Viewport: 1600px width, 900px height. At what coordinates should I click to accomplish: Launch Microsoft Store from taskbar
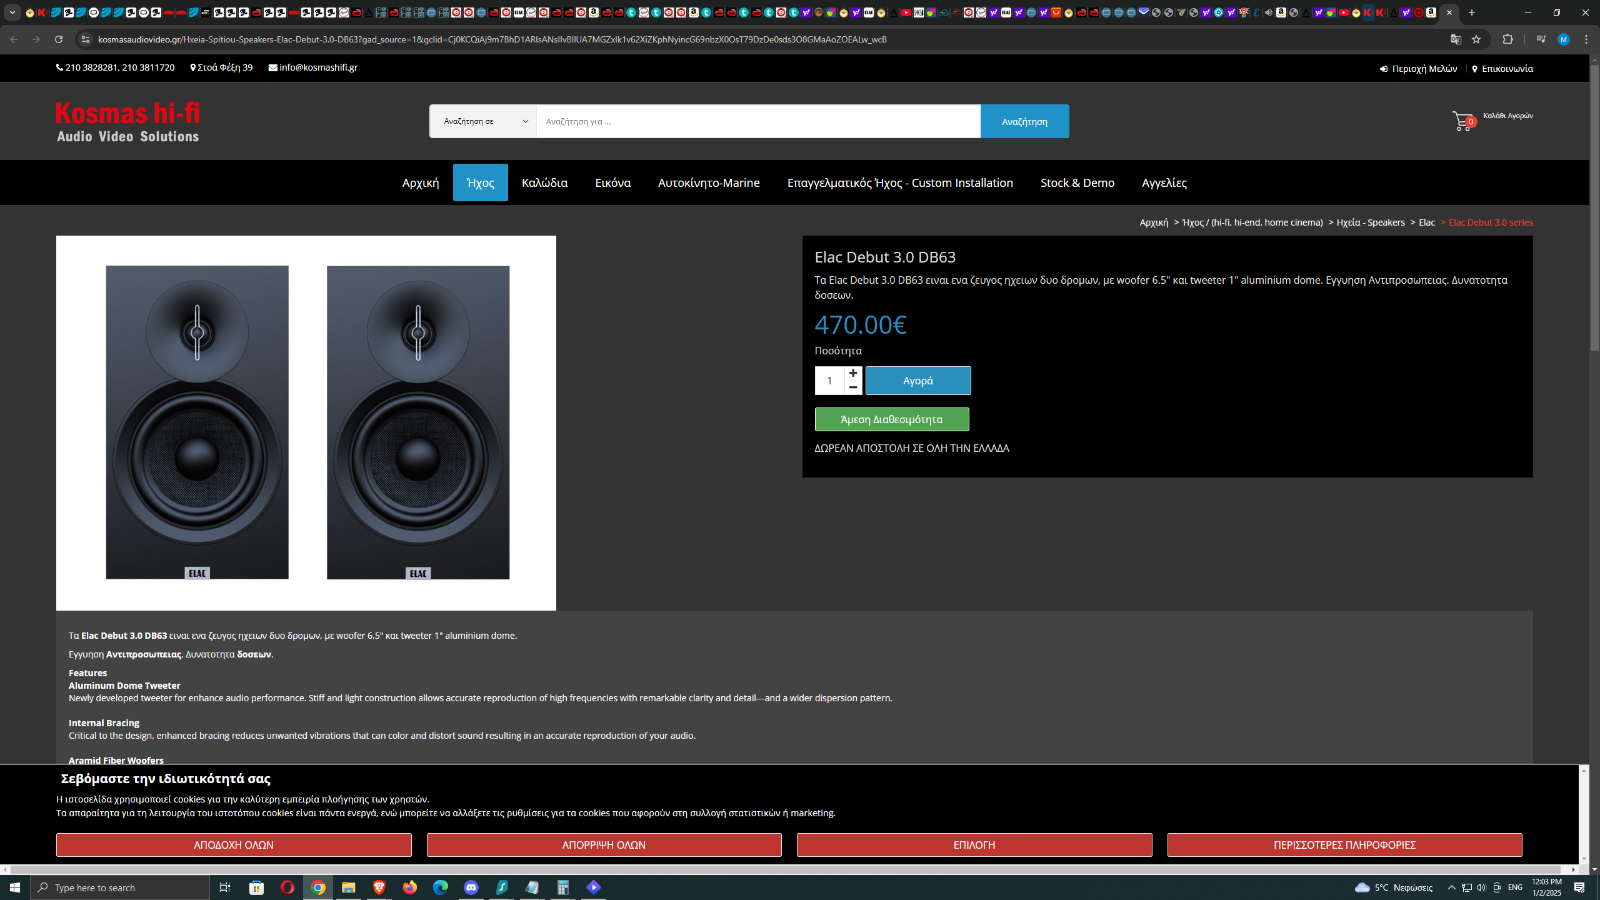coord(256,887)
